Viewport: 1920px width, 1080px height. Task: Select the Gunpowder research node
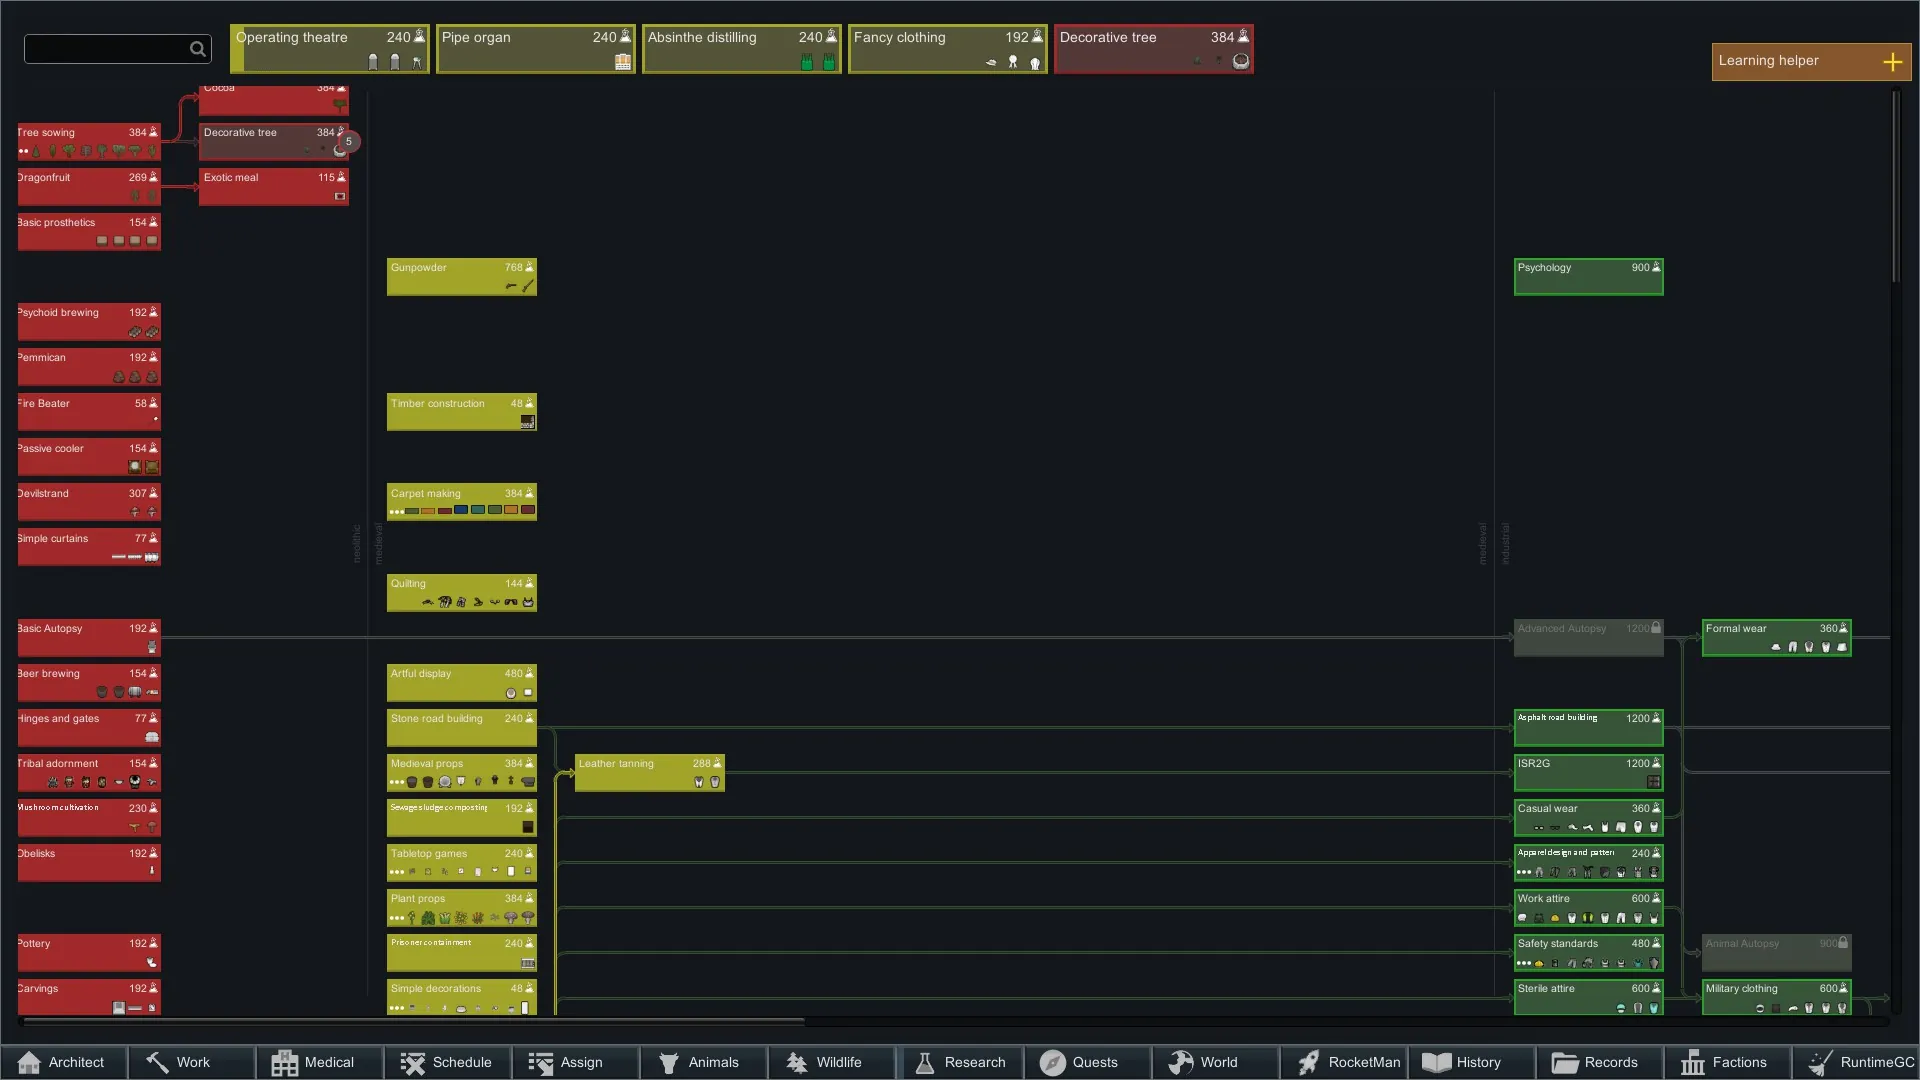click(461, 277)
